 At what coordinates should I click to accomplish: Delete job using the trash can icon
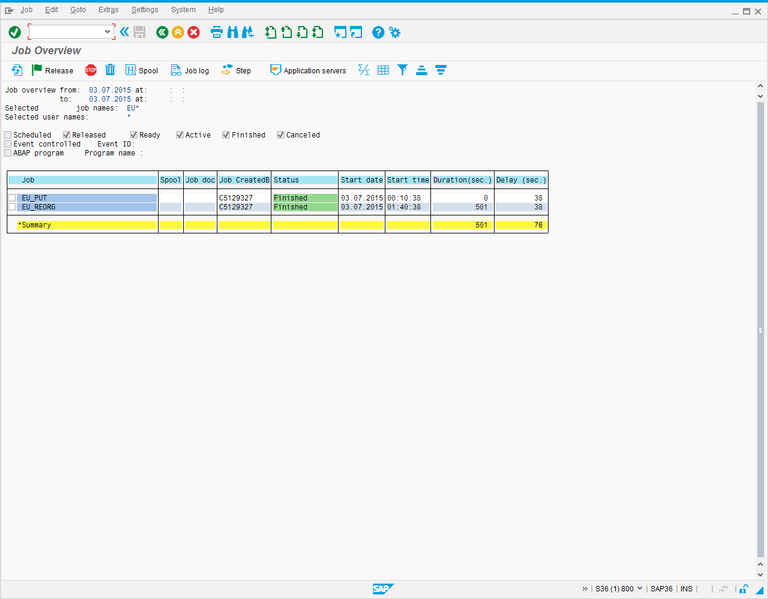pos(110,70)
